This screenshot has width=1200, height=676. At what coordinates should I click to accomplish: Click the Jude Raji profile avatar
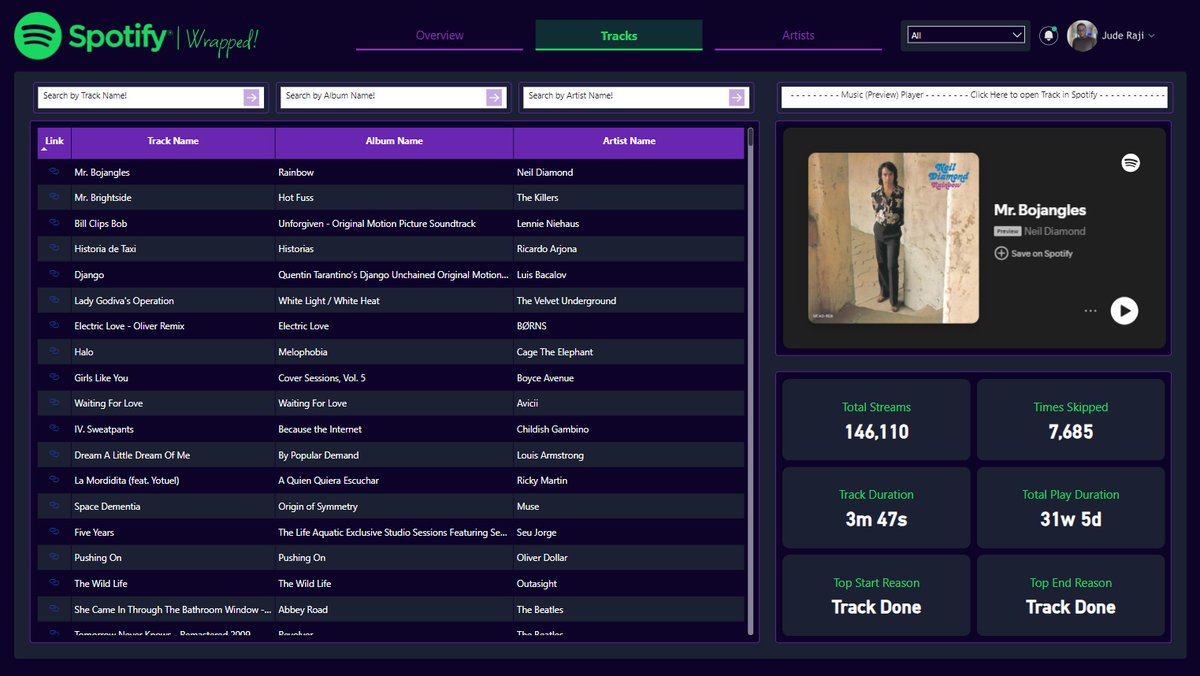click(x=1082, y=36)
